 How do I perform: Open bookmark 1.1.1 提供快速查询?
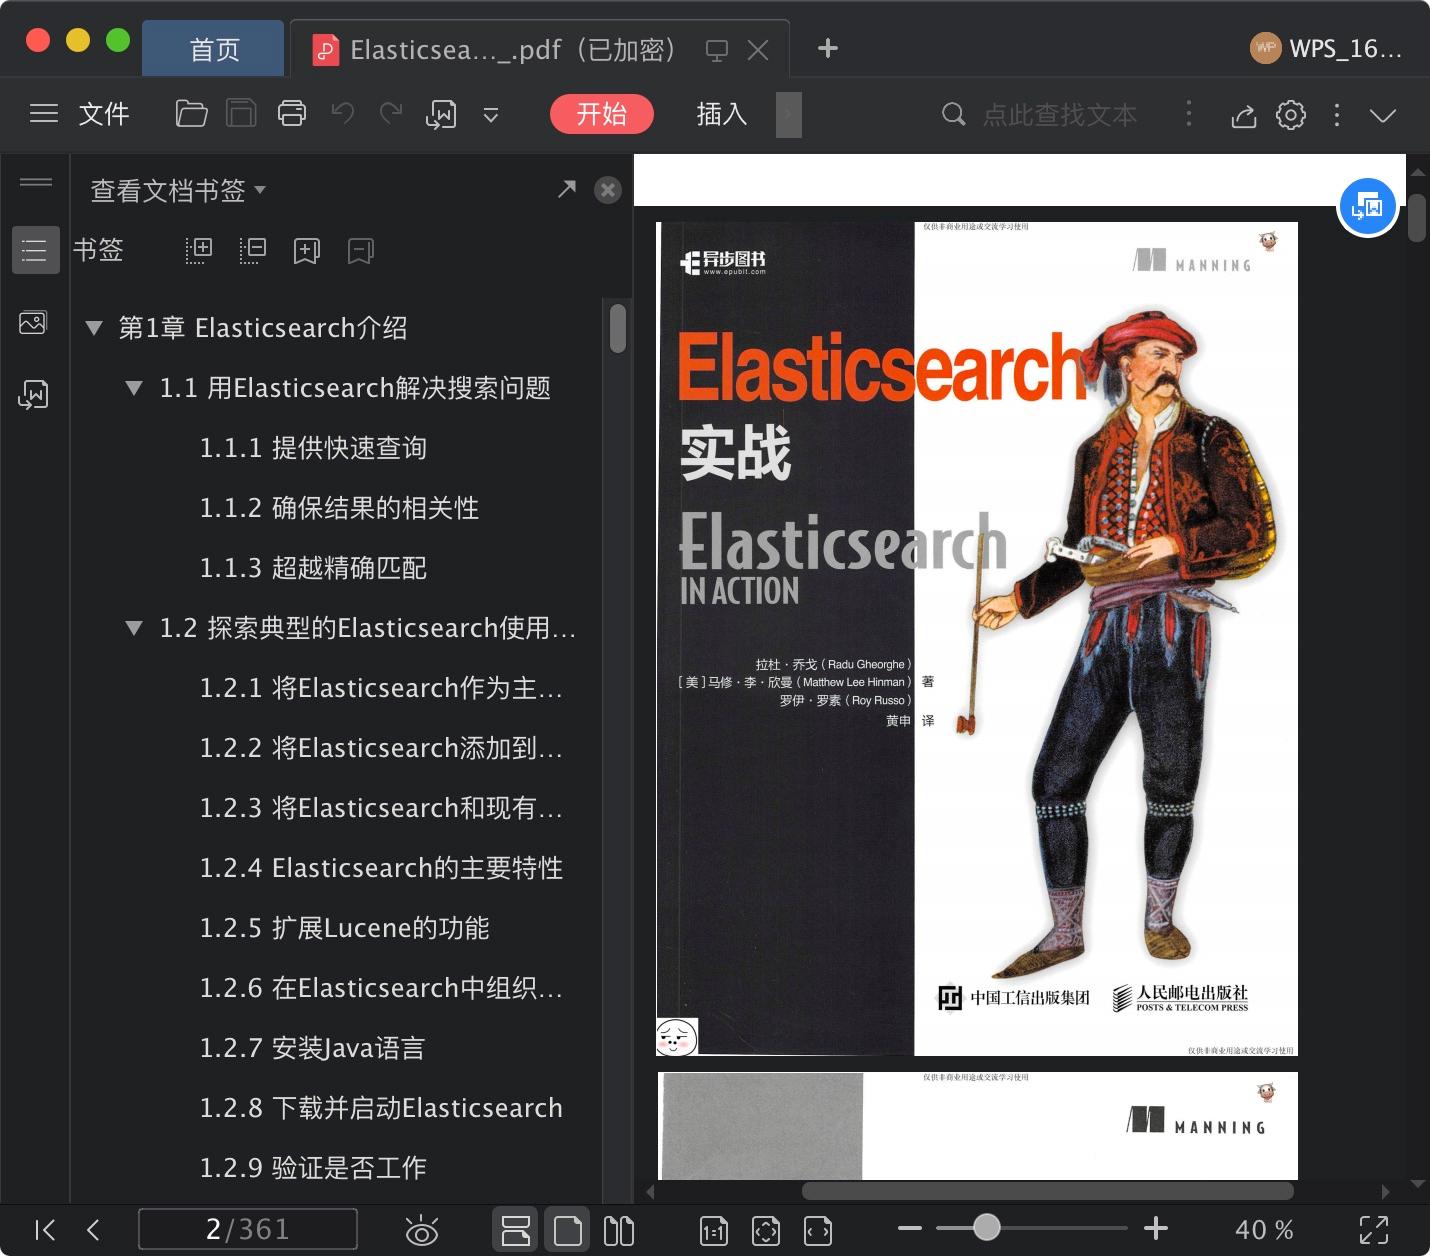coord(313,448)
